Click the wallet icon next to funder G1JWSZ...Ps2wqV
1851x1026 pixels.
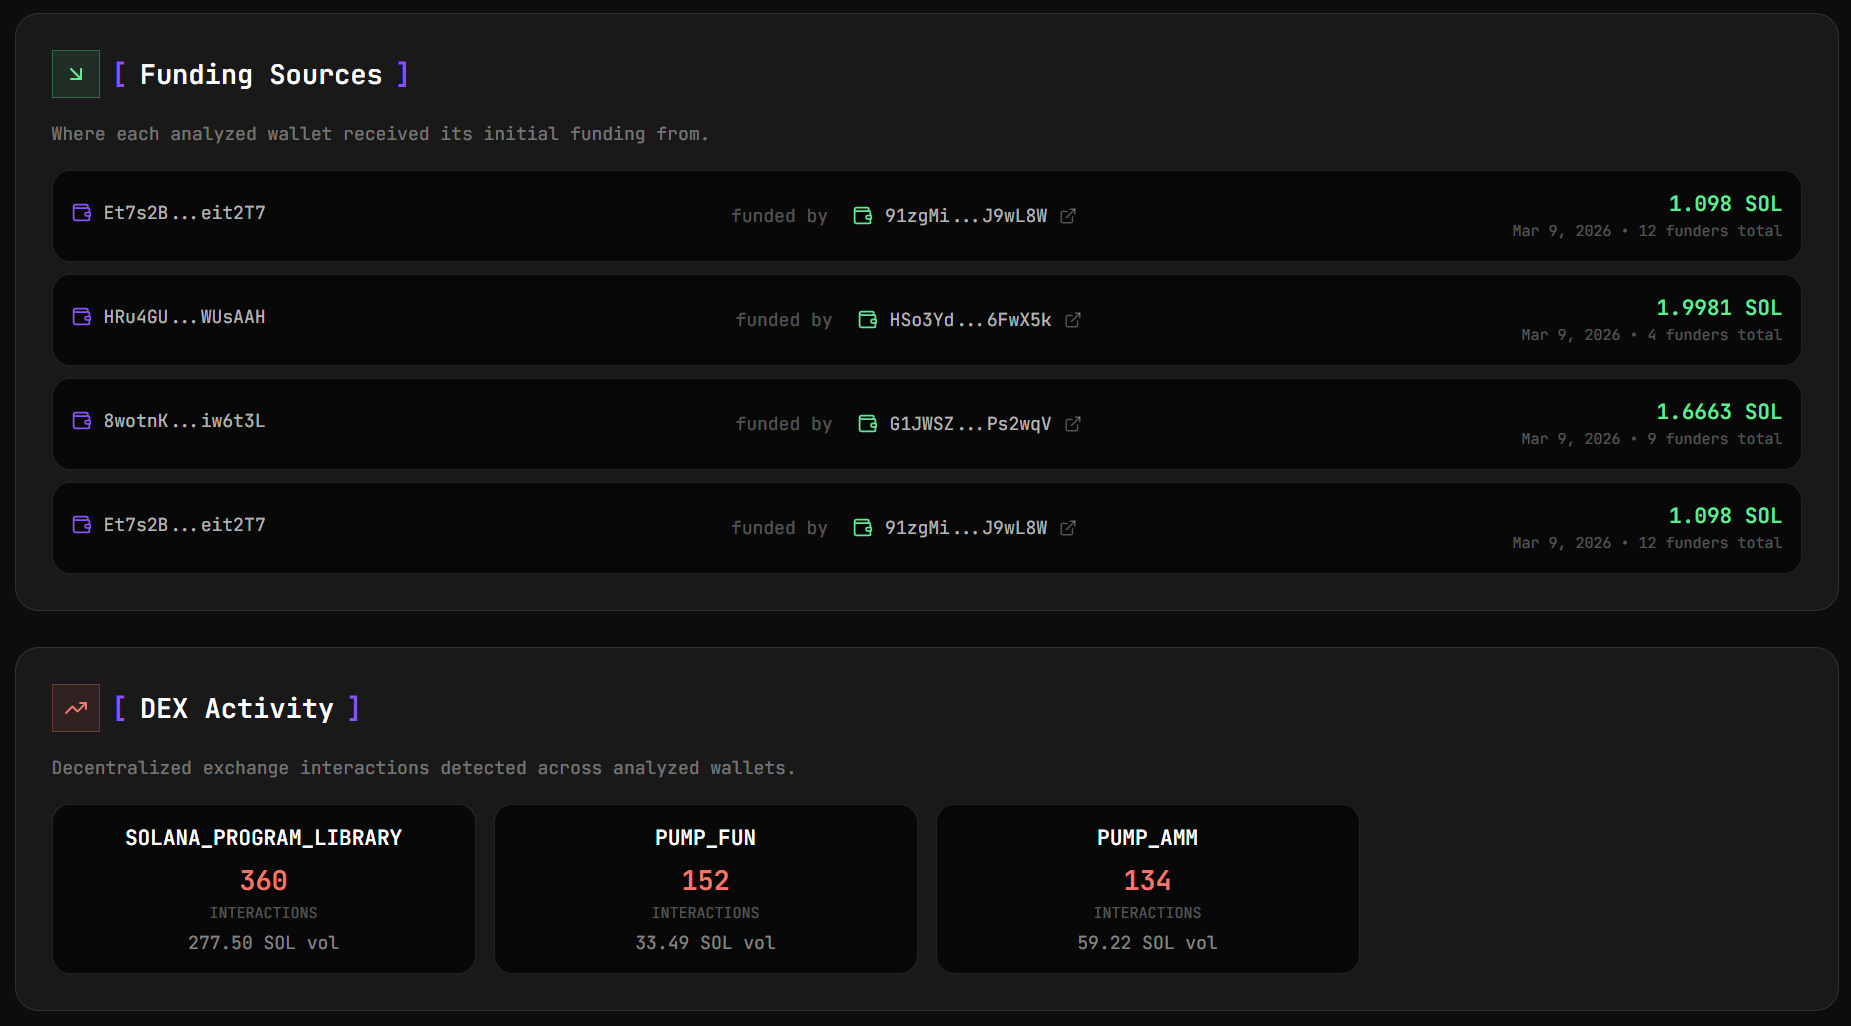(x=867, y=423)
